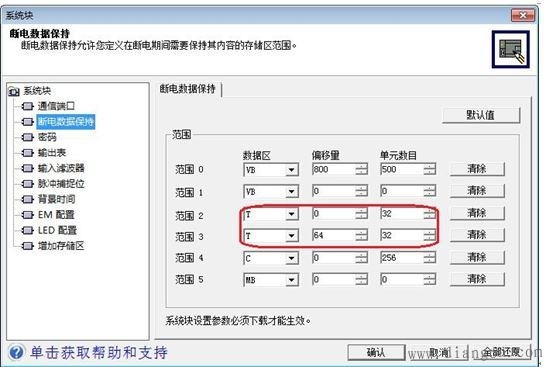Click the 系统块 root node icon
The width and height of the screenshot is (548, 367).
pyautogui.click(x=14, y=92)
